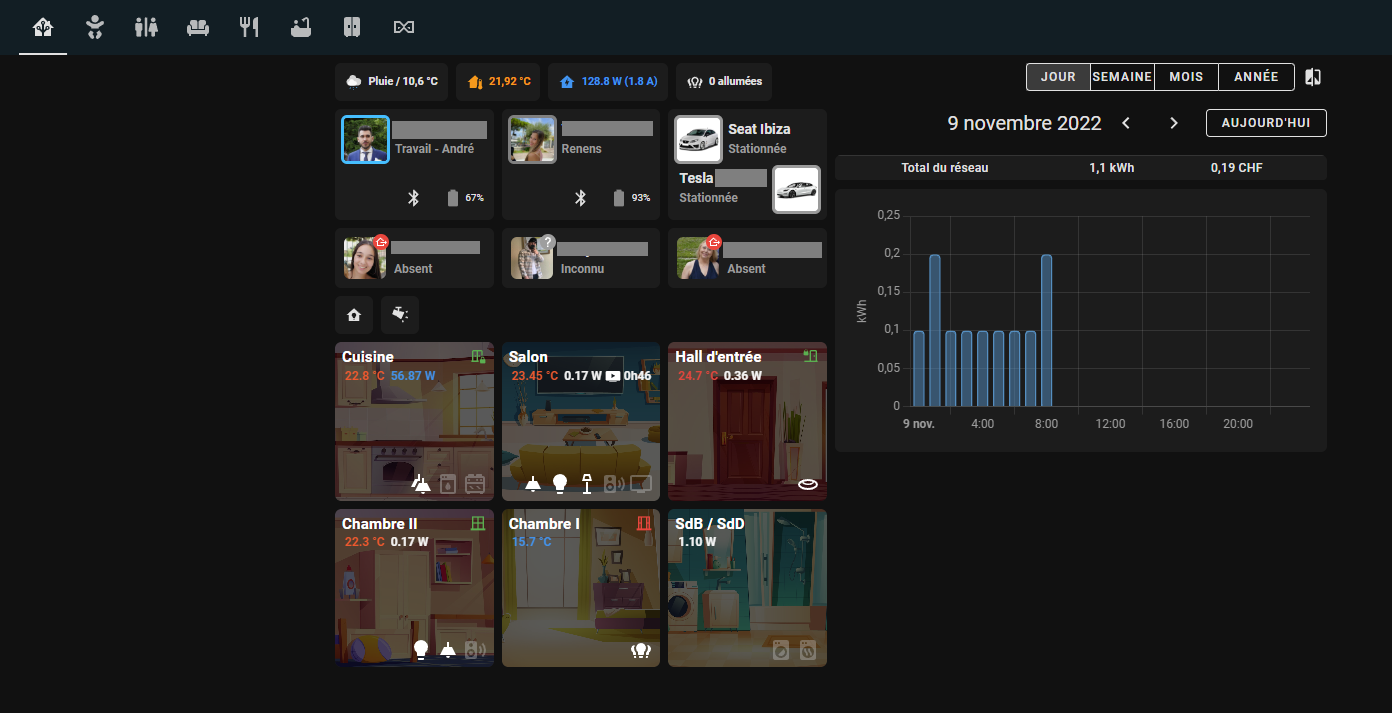Viewport: 1392px width, 713px height.
Task: Click the robot vacuum icon in Hall d'entrée
Action: [x=808, y=484]
